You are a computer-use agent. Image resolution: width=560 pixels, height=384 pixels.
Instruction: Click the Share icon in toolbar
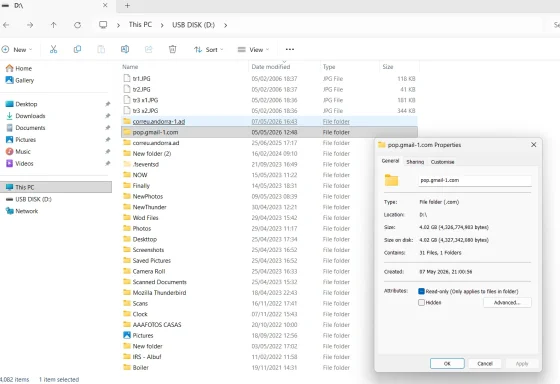pos(149,49)
